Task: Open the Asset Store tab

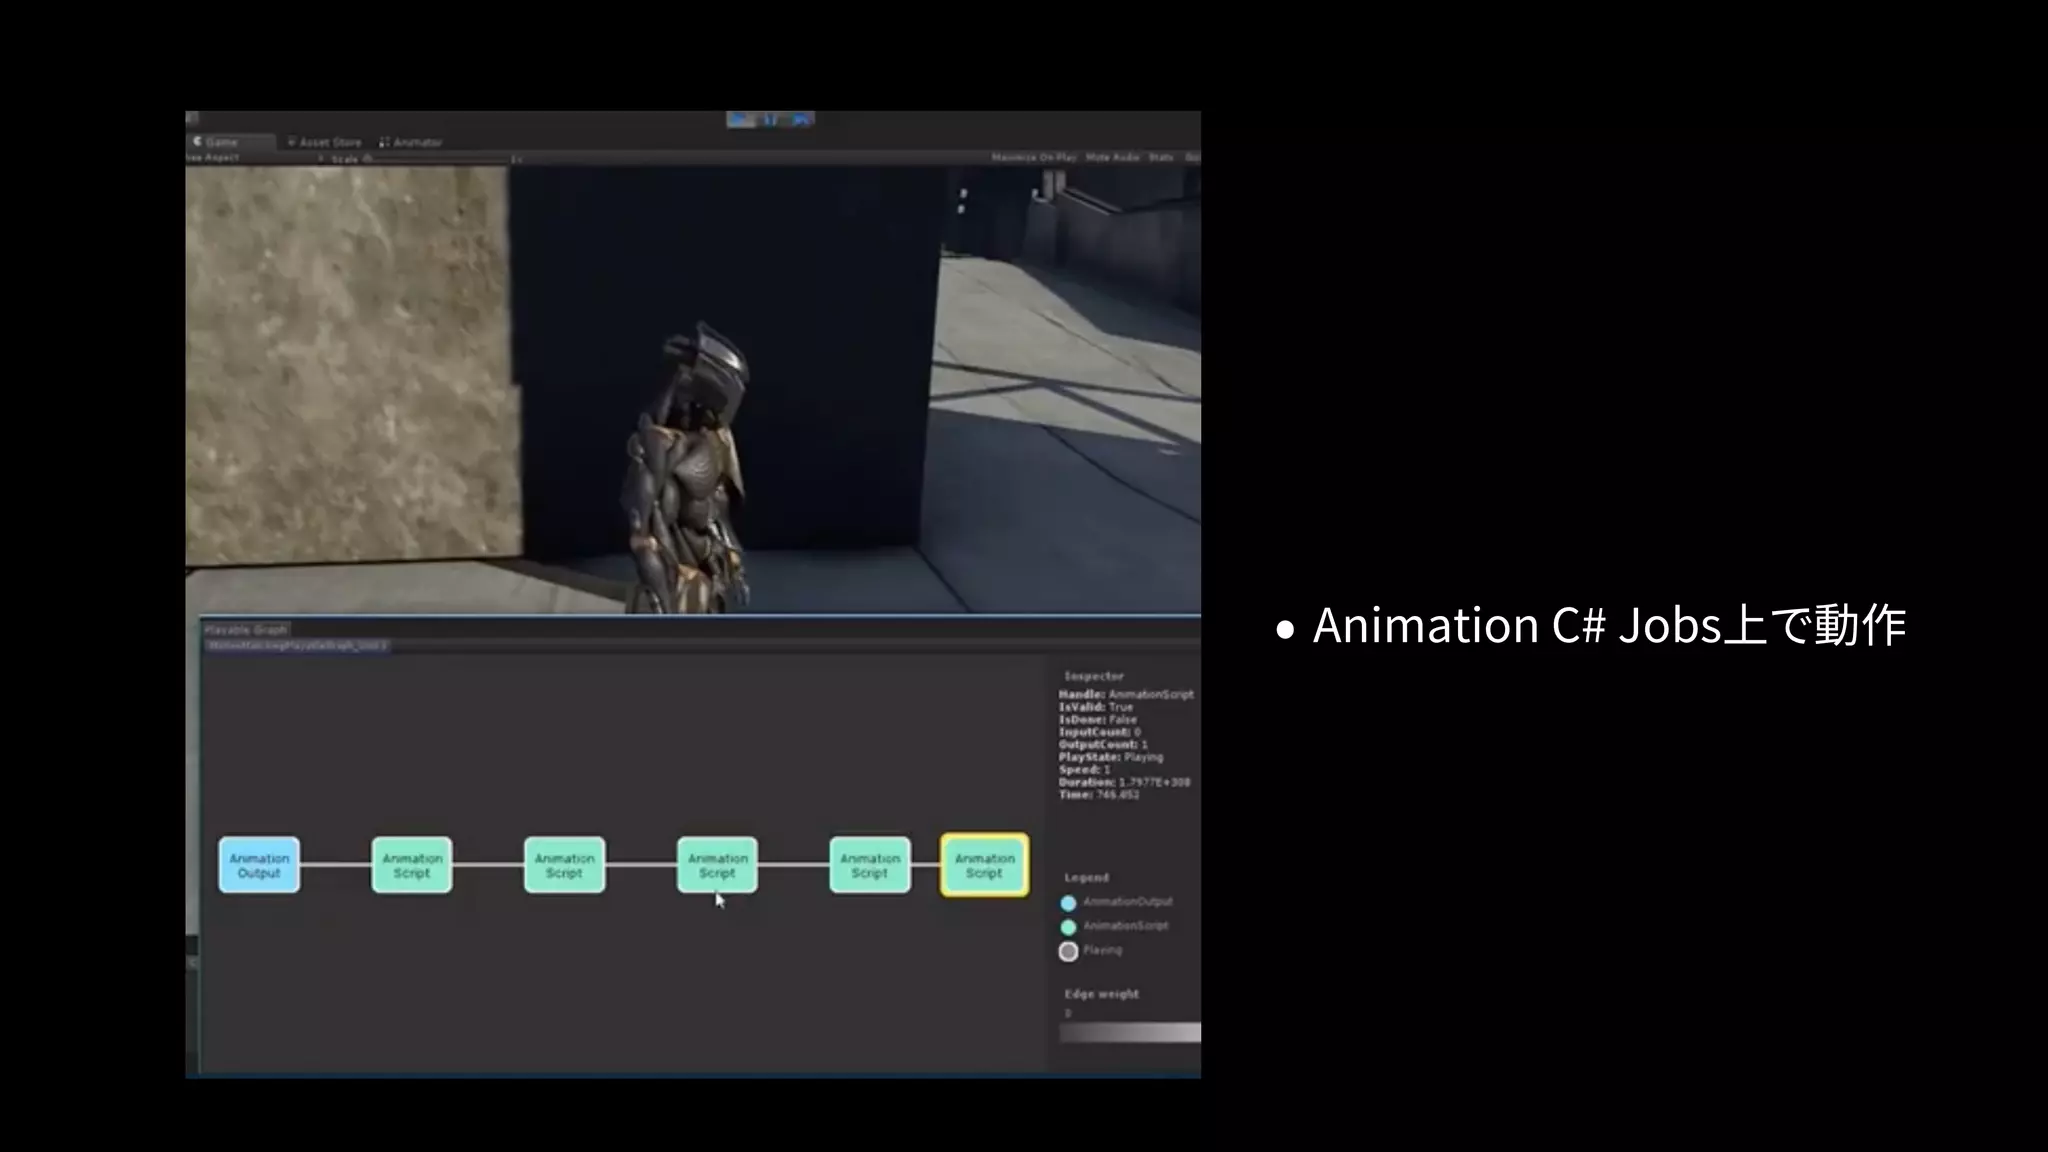Action: point(325,142)
